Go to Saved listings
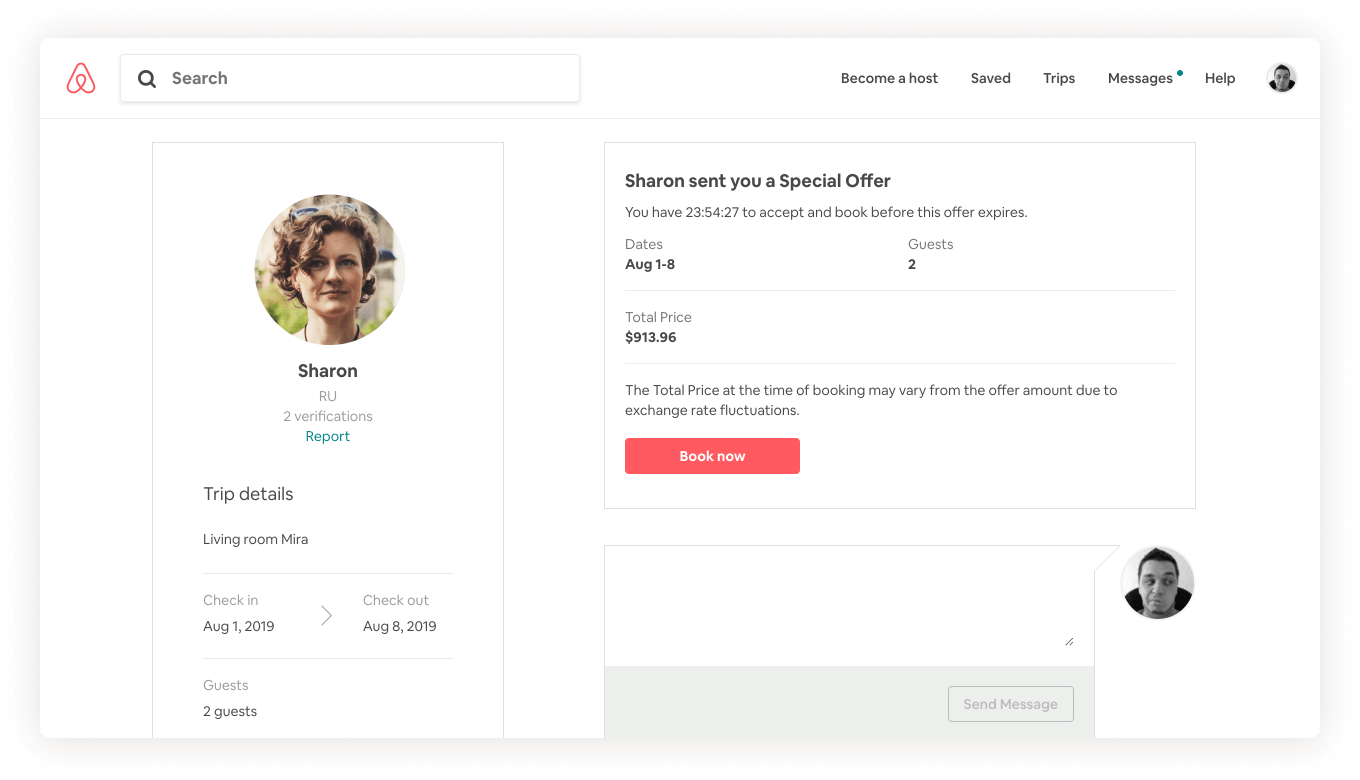 (x=990, y=78)
